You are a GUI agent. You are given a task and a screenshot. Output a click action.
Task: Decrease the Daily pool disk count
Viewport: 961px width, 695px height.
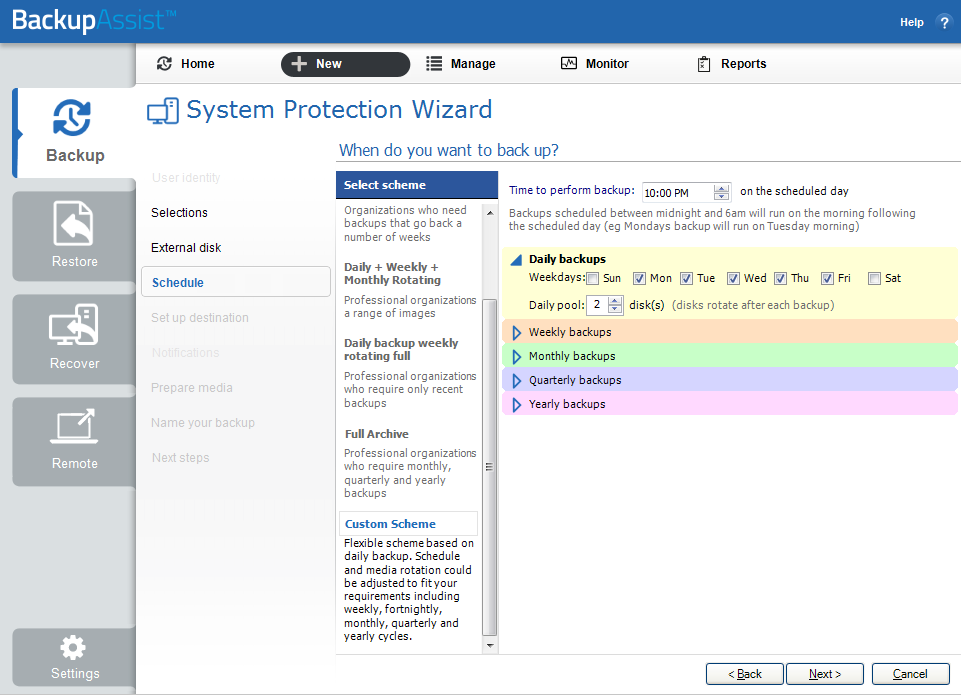pos(615,308)
